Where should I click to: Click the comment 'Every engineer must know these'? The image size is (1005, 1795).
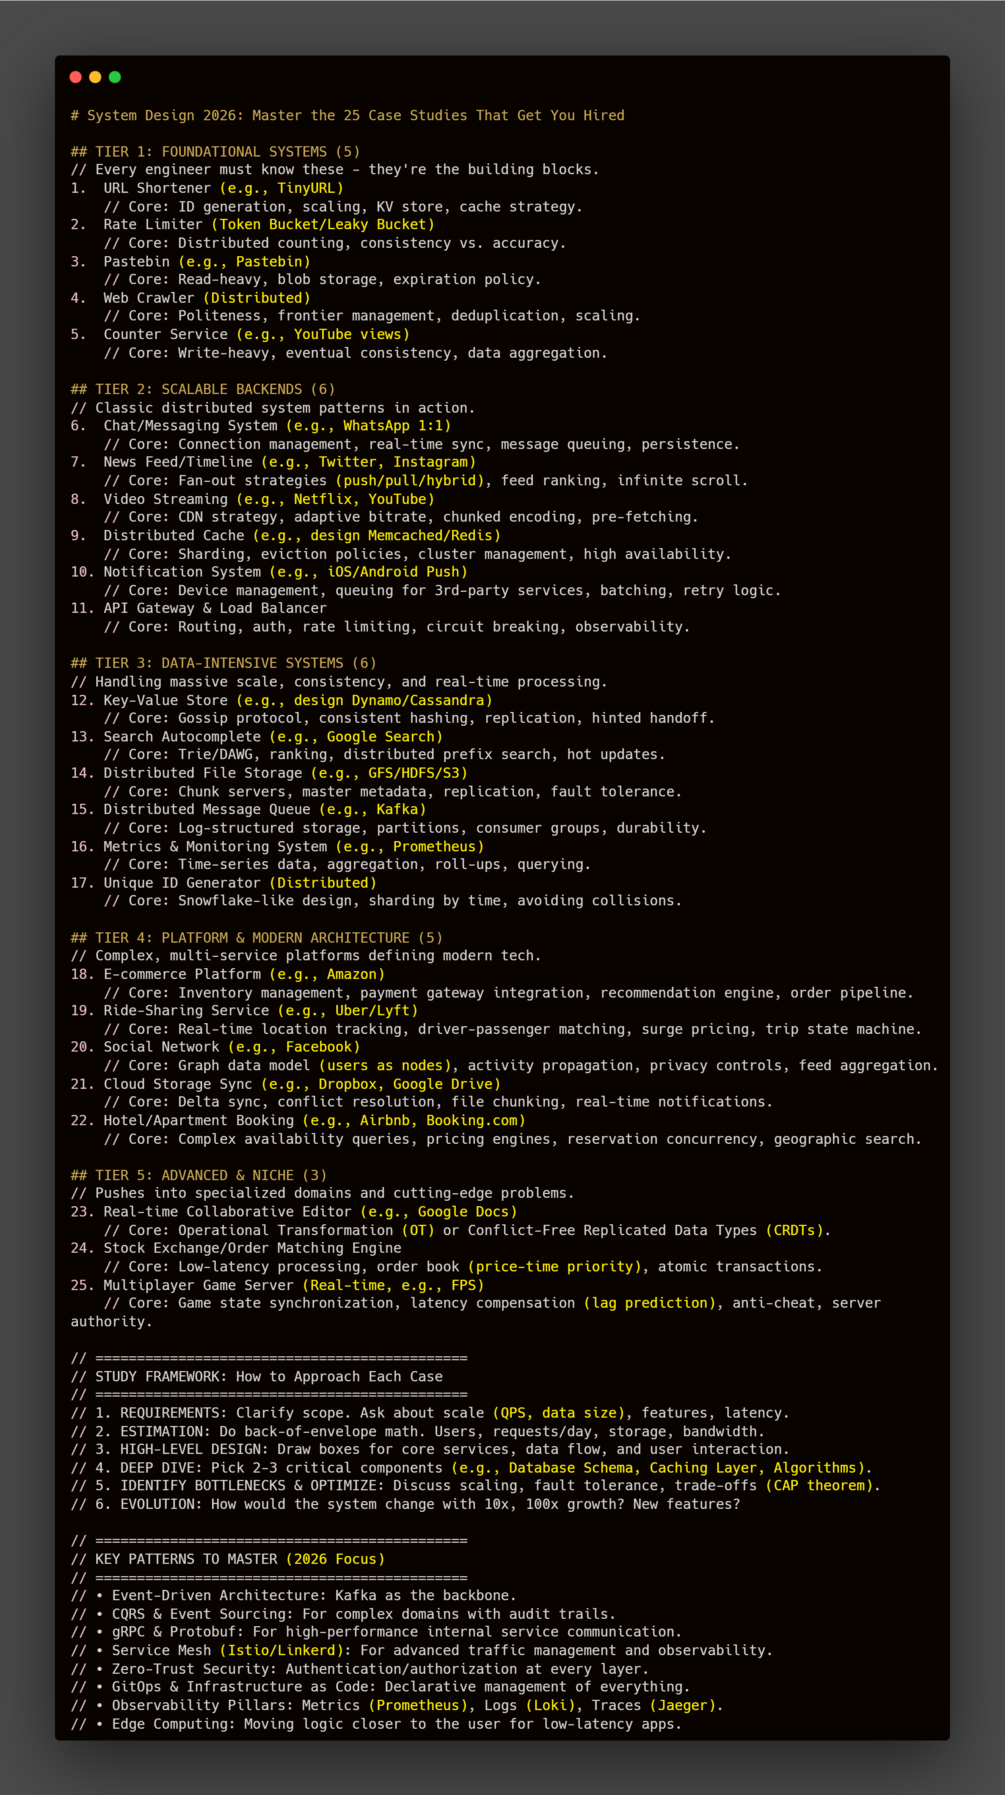335,170
